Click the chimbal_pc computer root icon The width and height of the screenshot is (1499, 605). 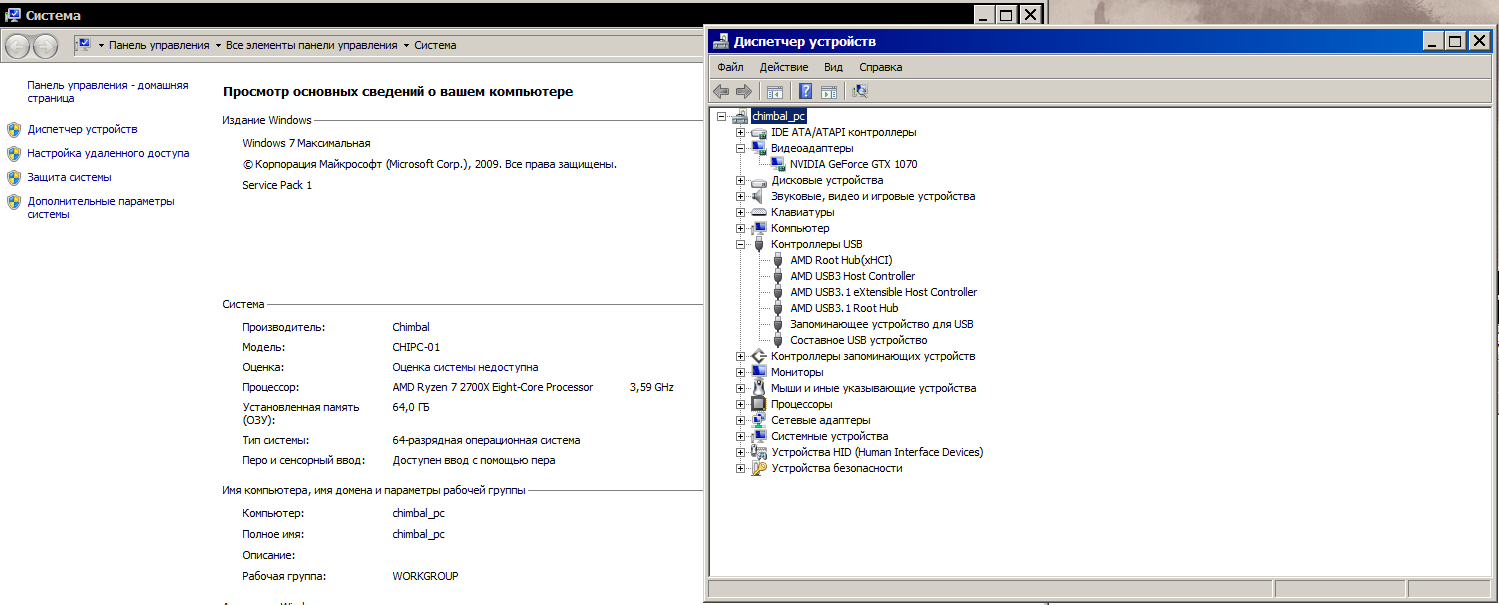[x=741, y=116]
